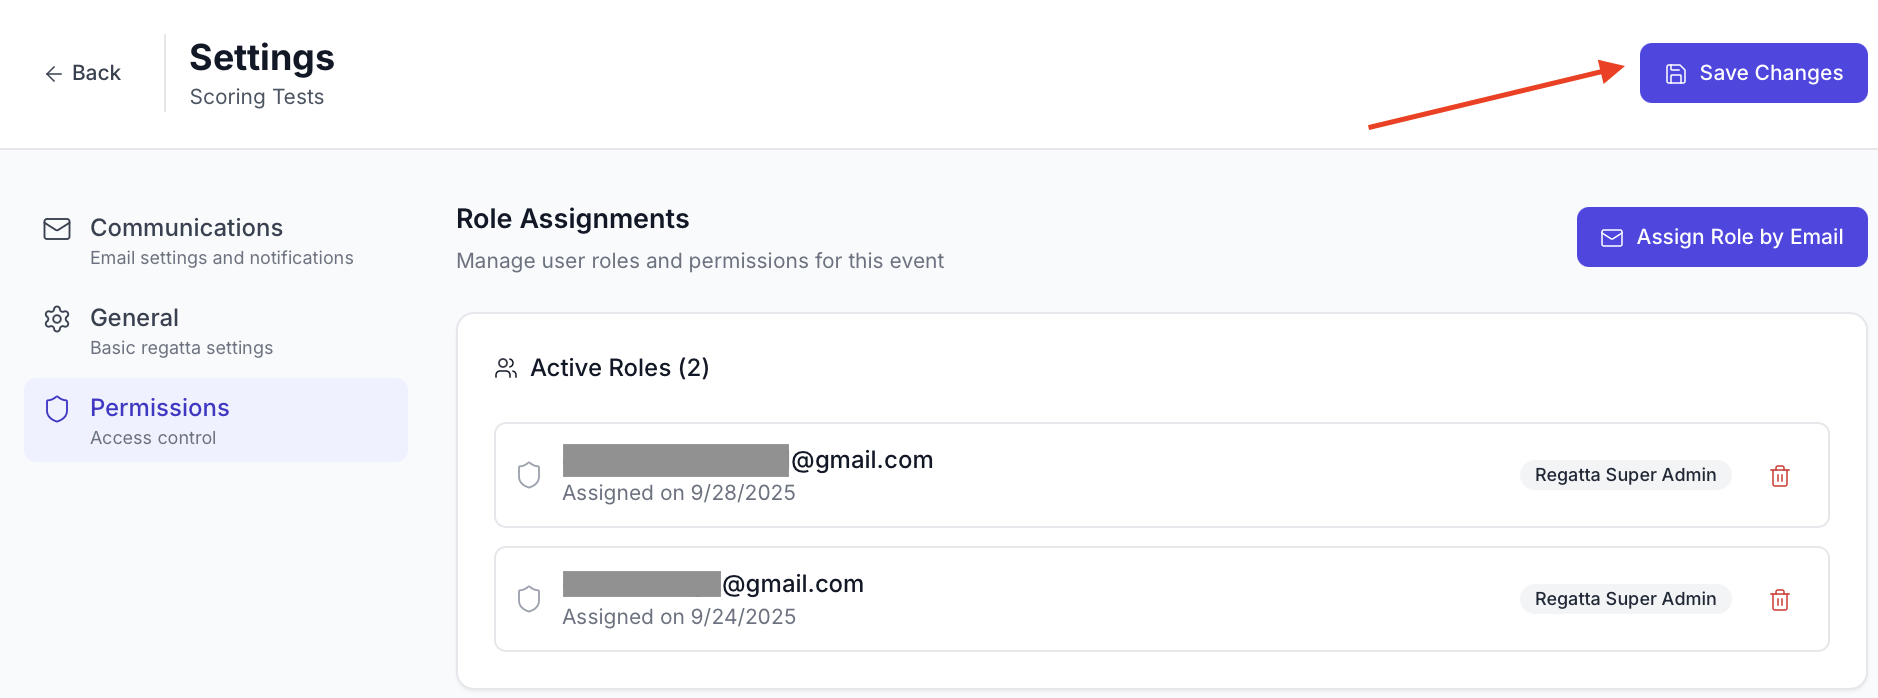Select the email address on the second role card
Viewport: 1878px width, 698px height.
(x=713, y=583)
